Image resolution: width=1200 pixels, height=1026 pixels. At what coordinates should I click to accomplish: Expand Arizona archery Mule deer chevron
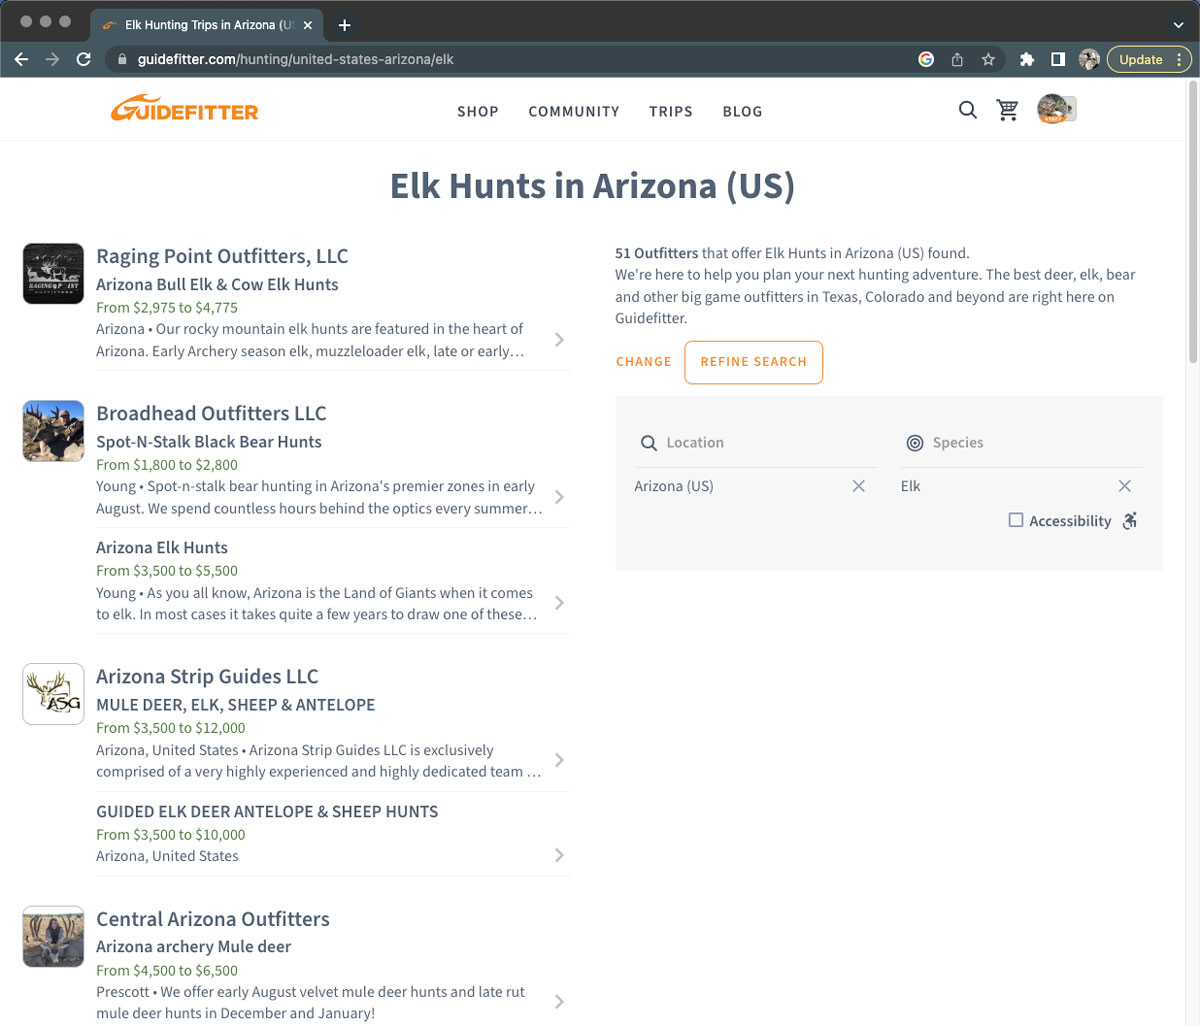(559, 1002)
